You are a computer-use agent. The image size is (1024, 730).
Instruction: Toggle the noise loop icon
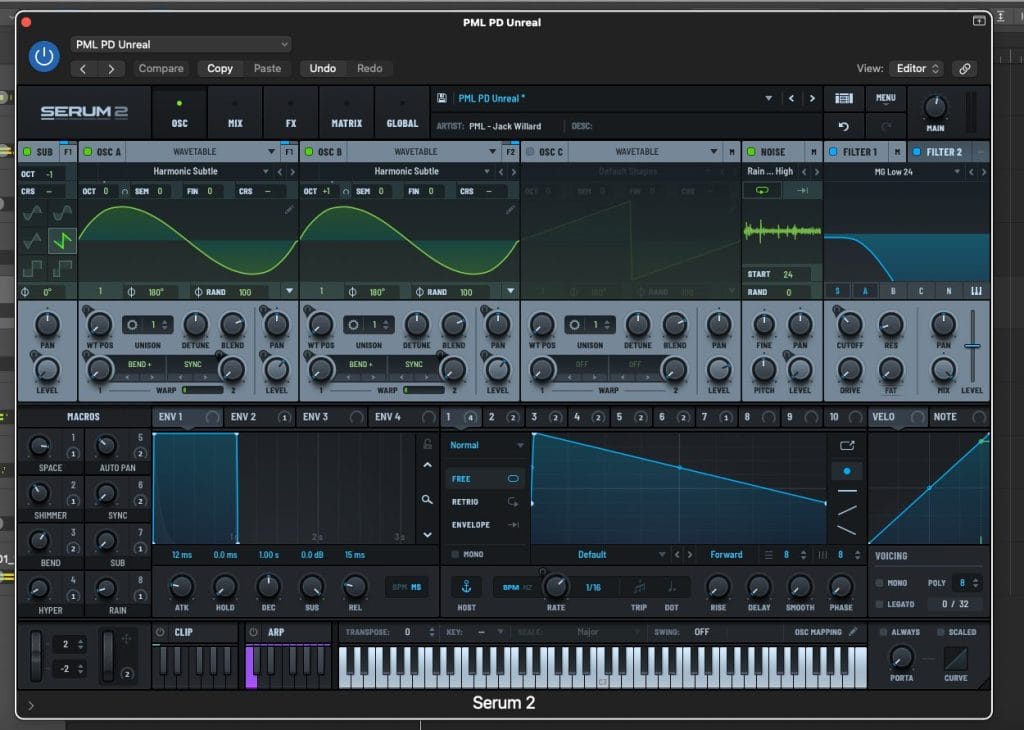[x=762, y=190]
